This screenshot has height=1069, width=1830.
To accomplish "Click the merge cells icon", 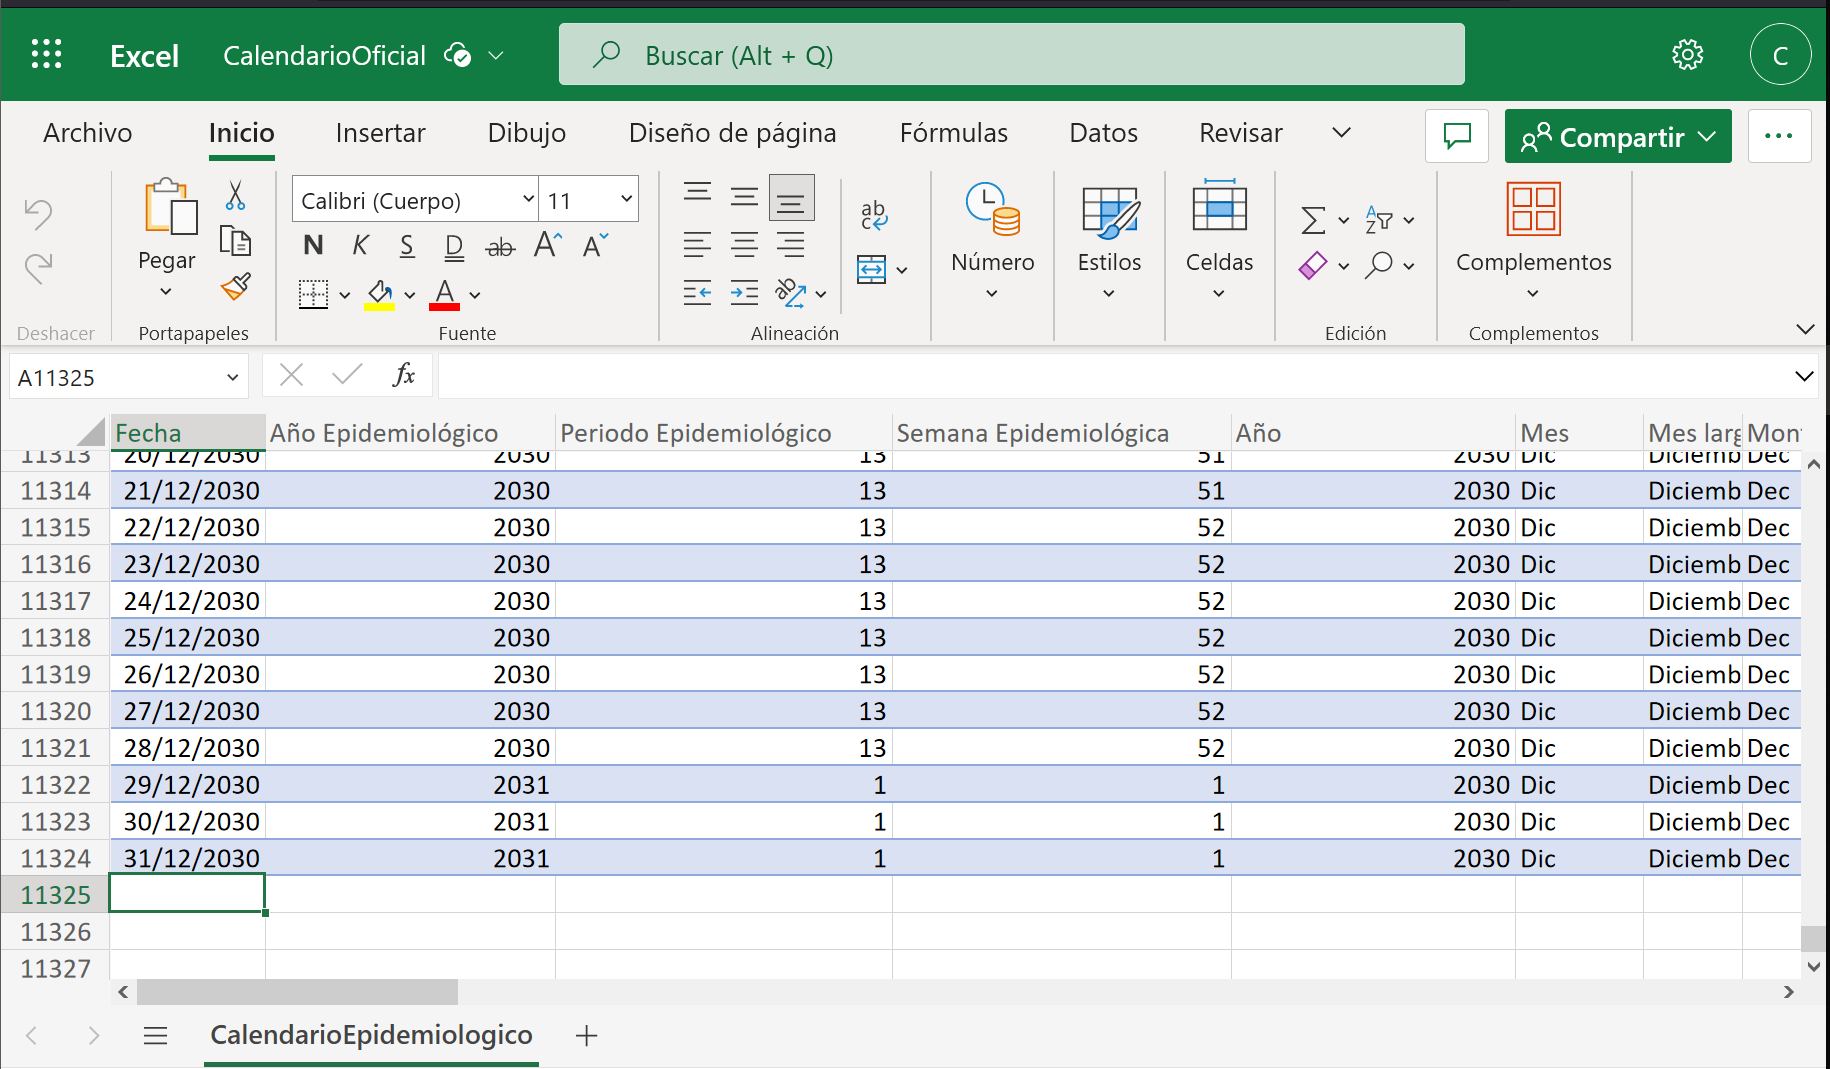I will tap(871, 269).
